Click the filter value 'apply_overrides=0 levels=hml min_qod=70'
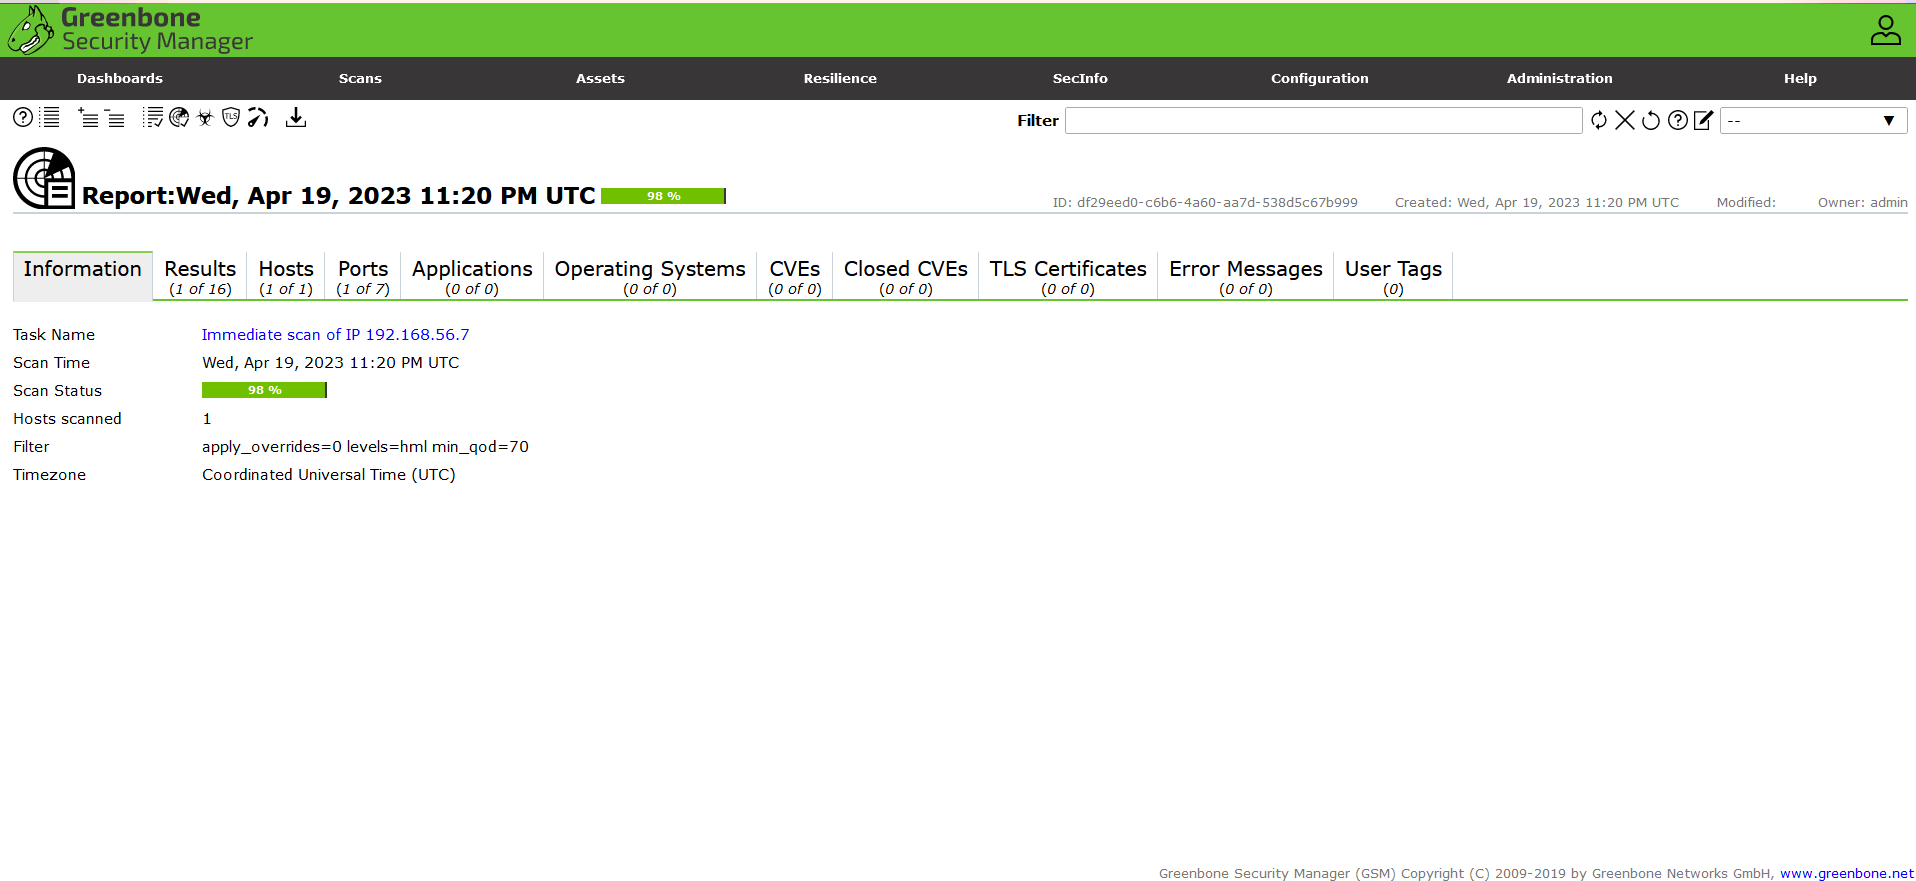This screenshot has height=881, width=1916. pos(365,447)
